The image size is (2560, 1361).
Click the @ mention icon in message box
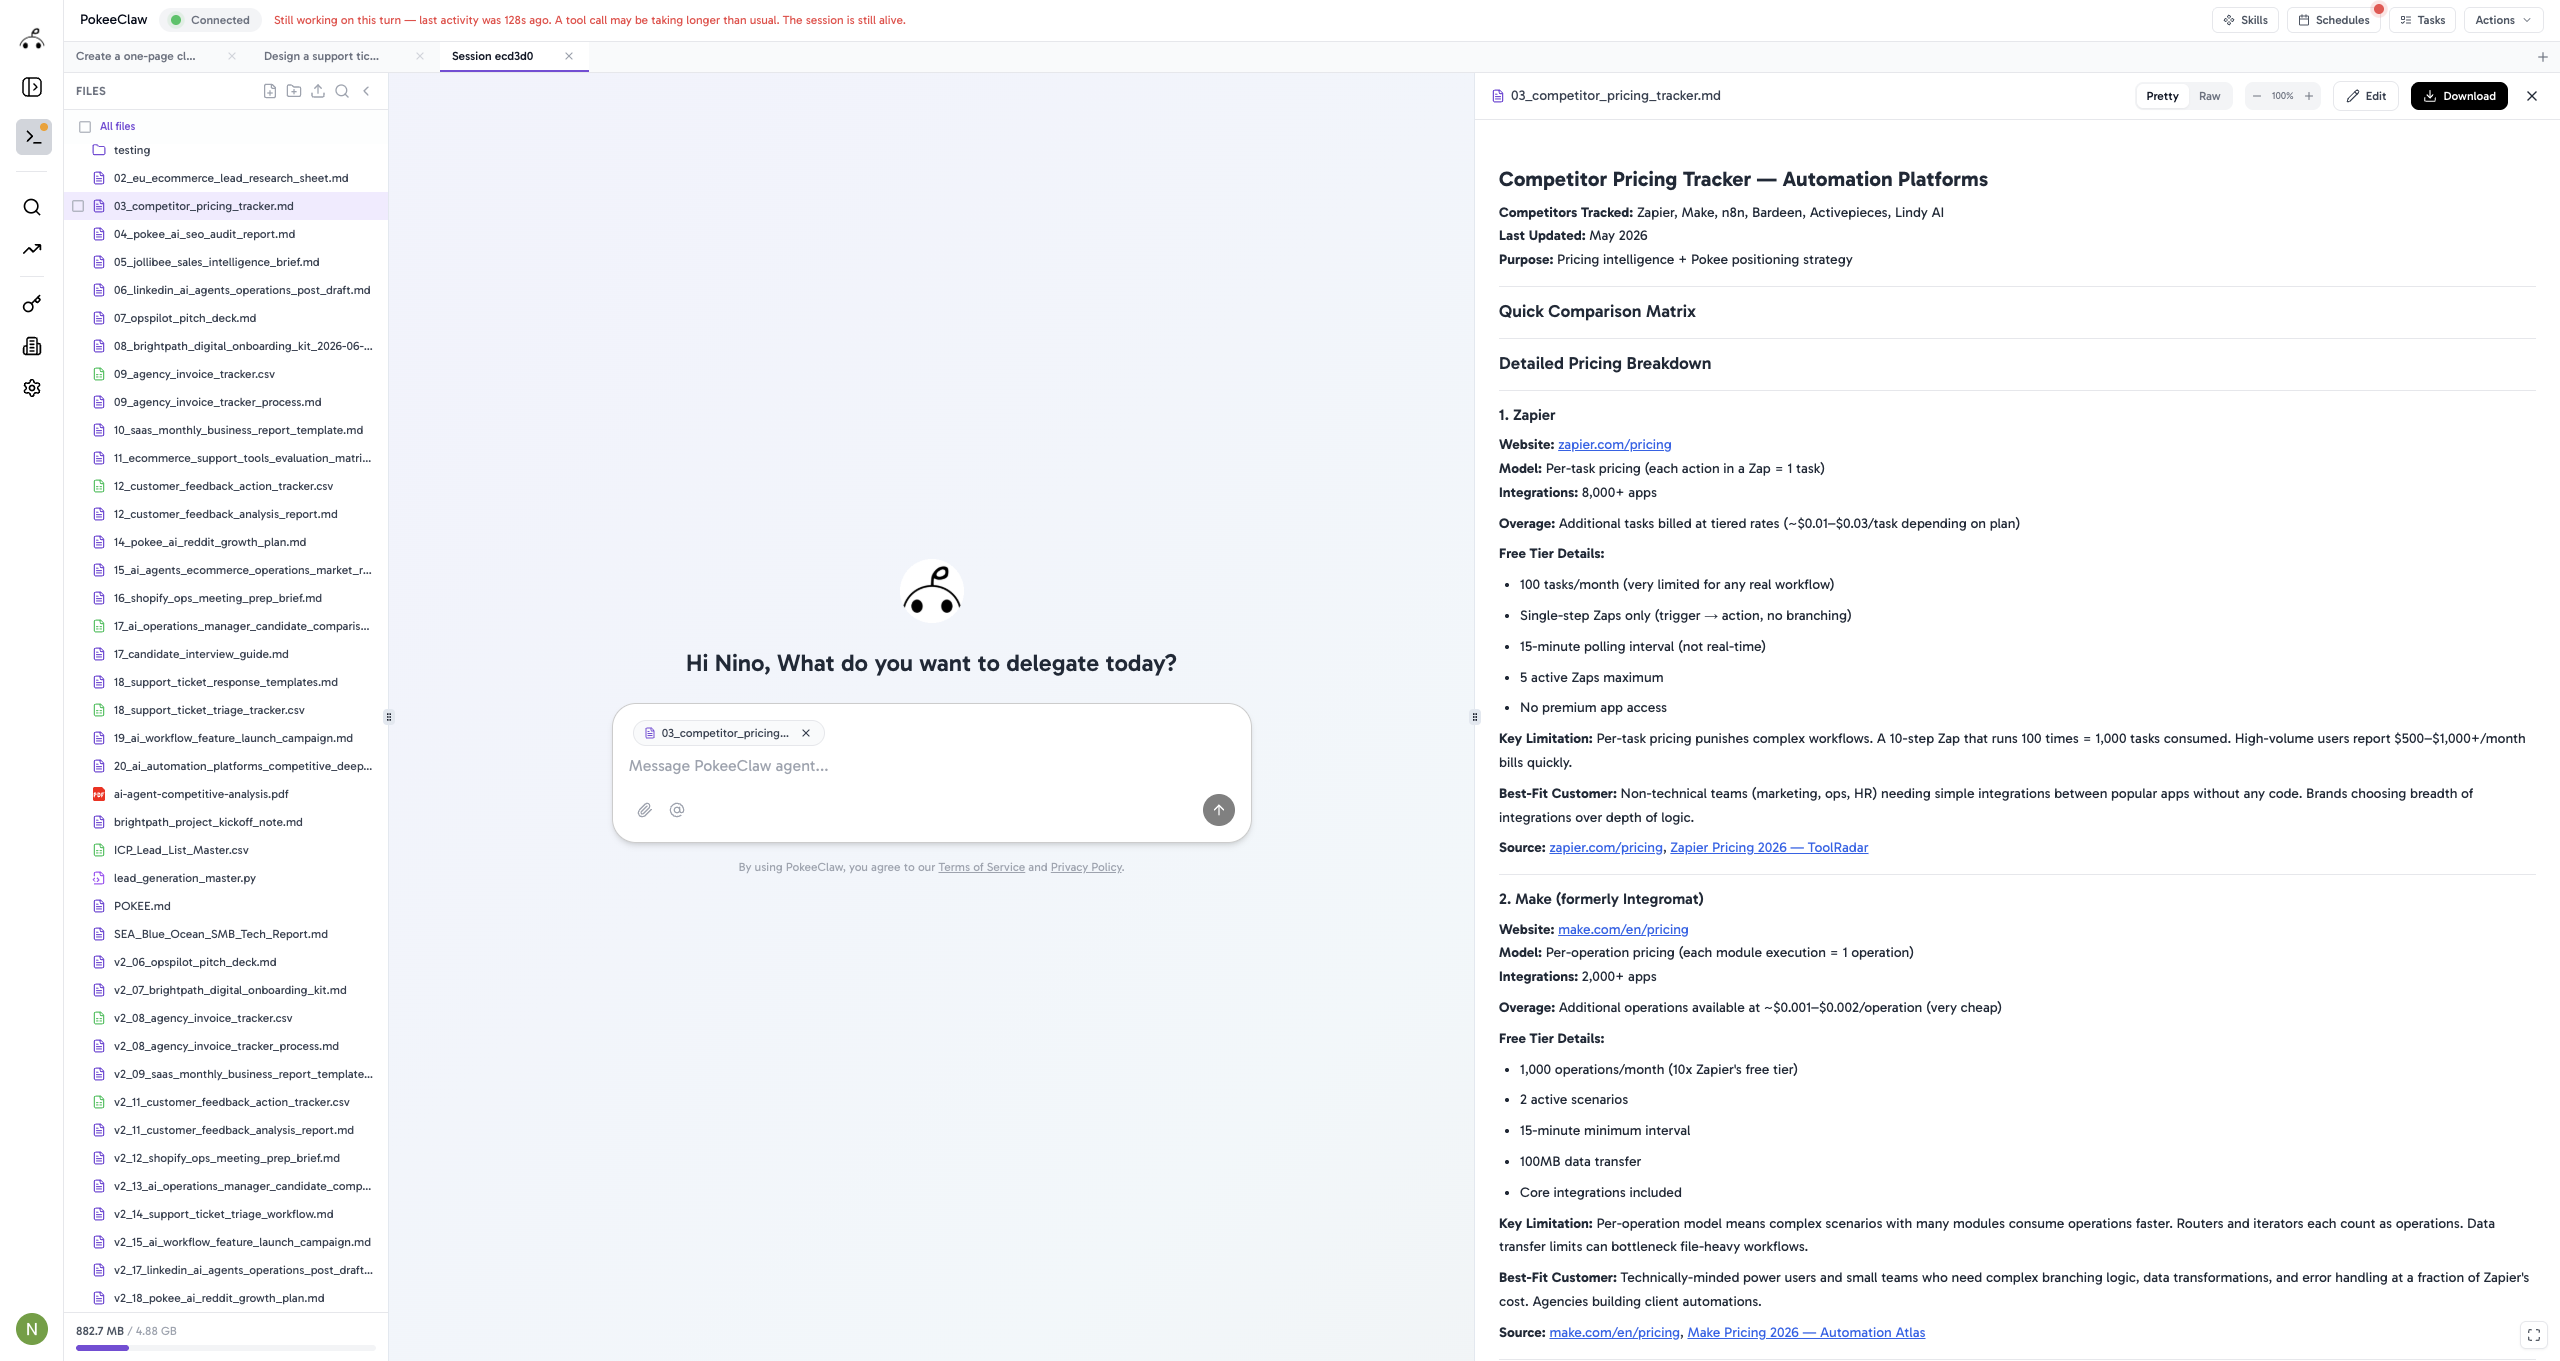(677, 810)
